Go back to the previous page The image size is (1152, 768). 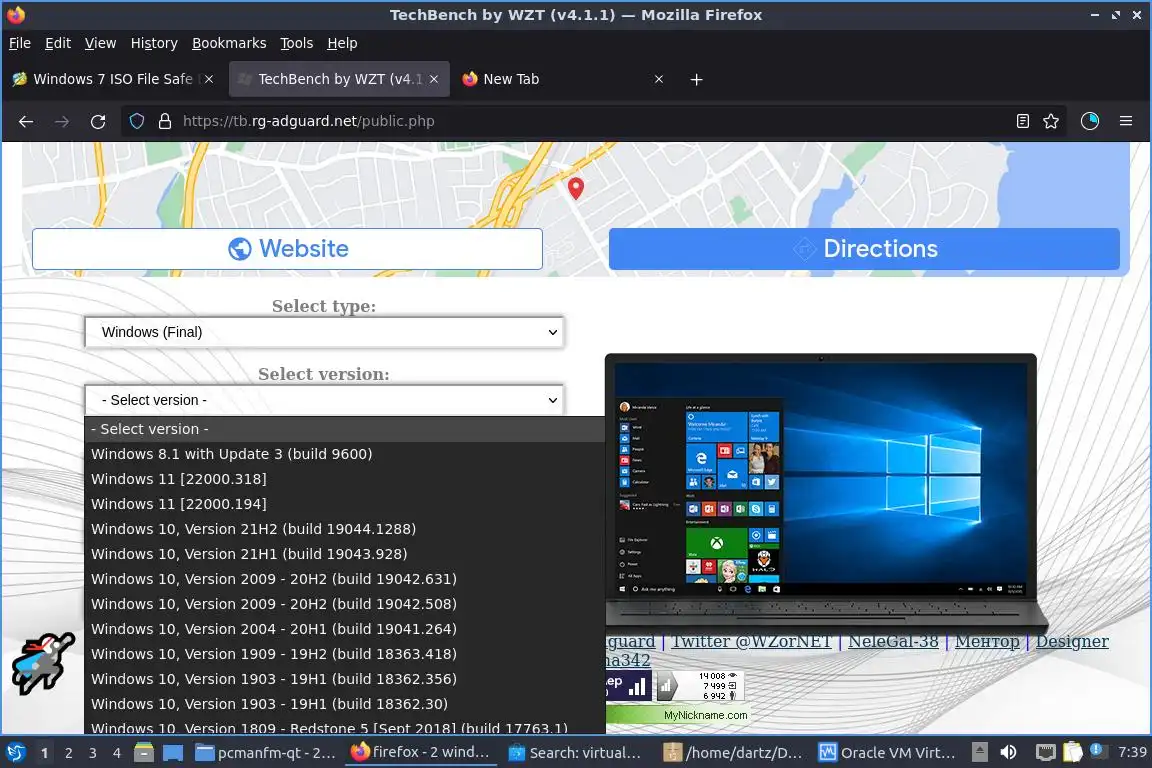(x=26, y=121)
